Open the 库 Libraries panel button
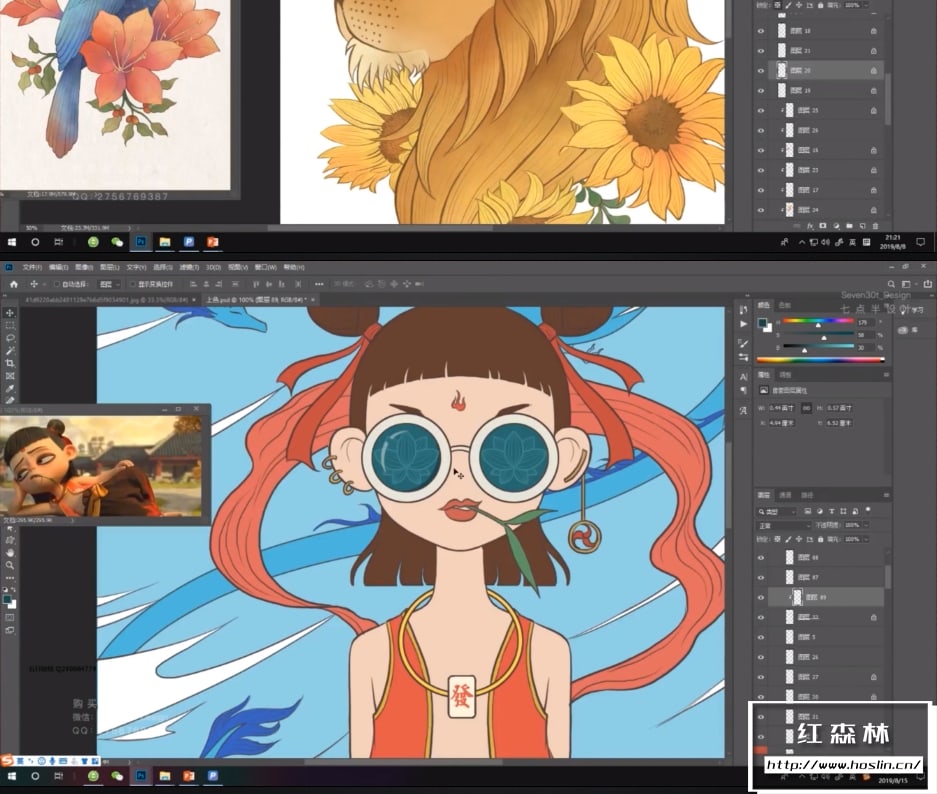Viewport: 937px width, 794px height. 909,330
